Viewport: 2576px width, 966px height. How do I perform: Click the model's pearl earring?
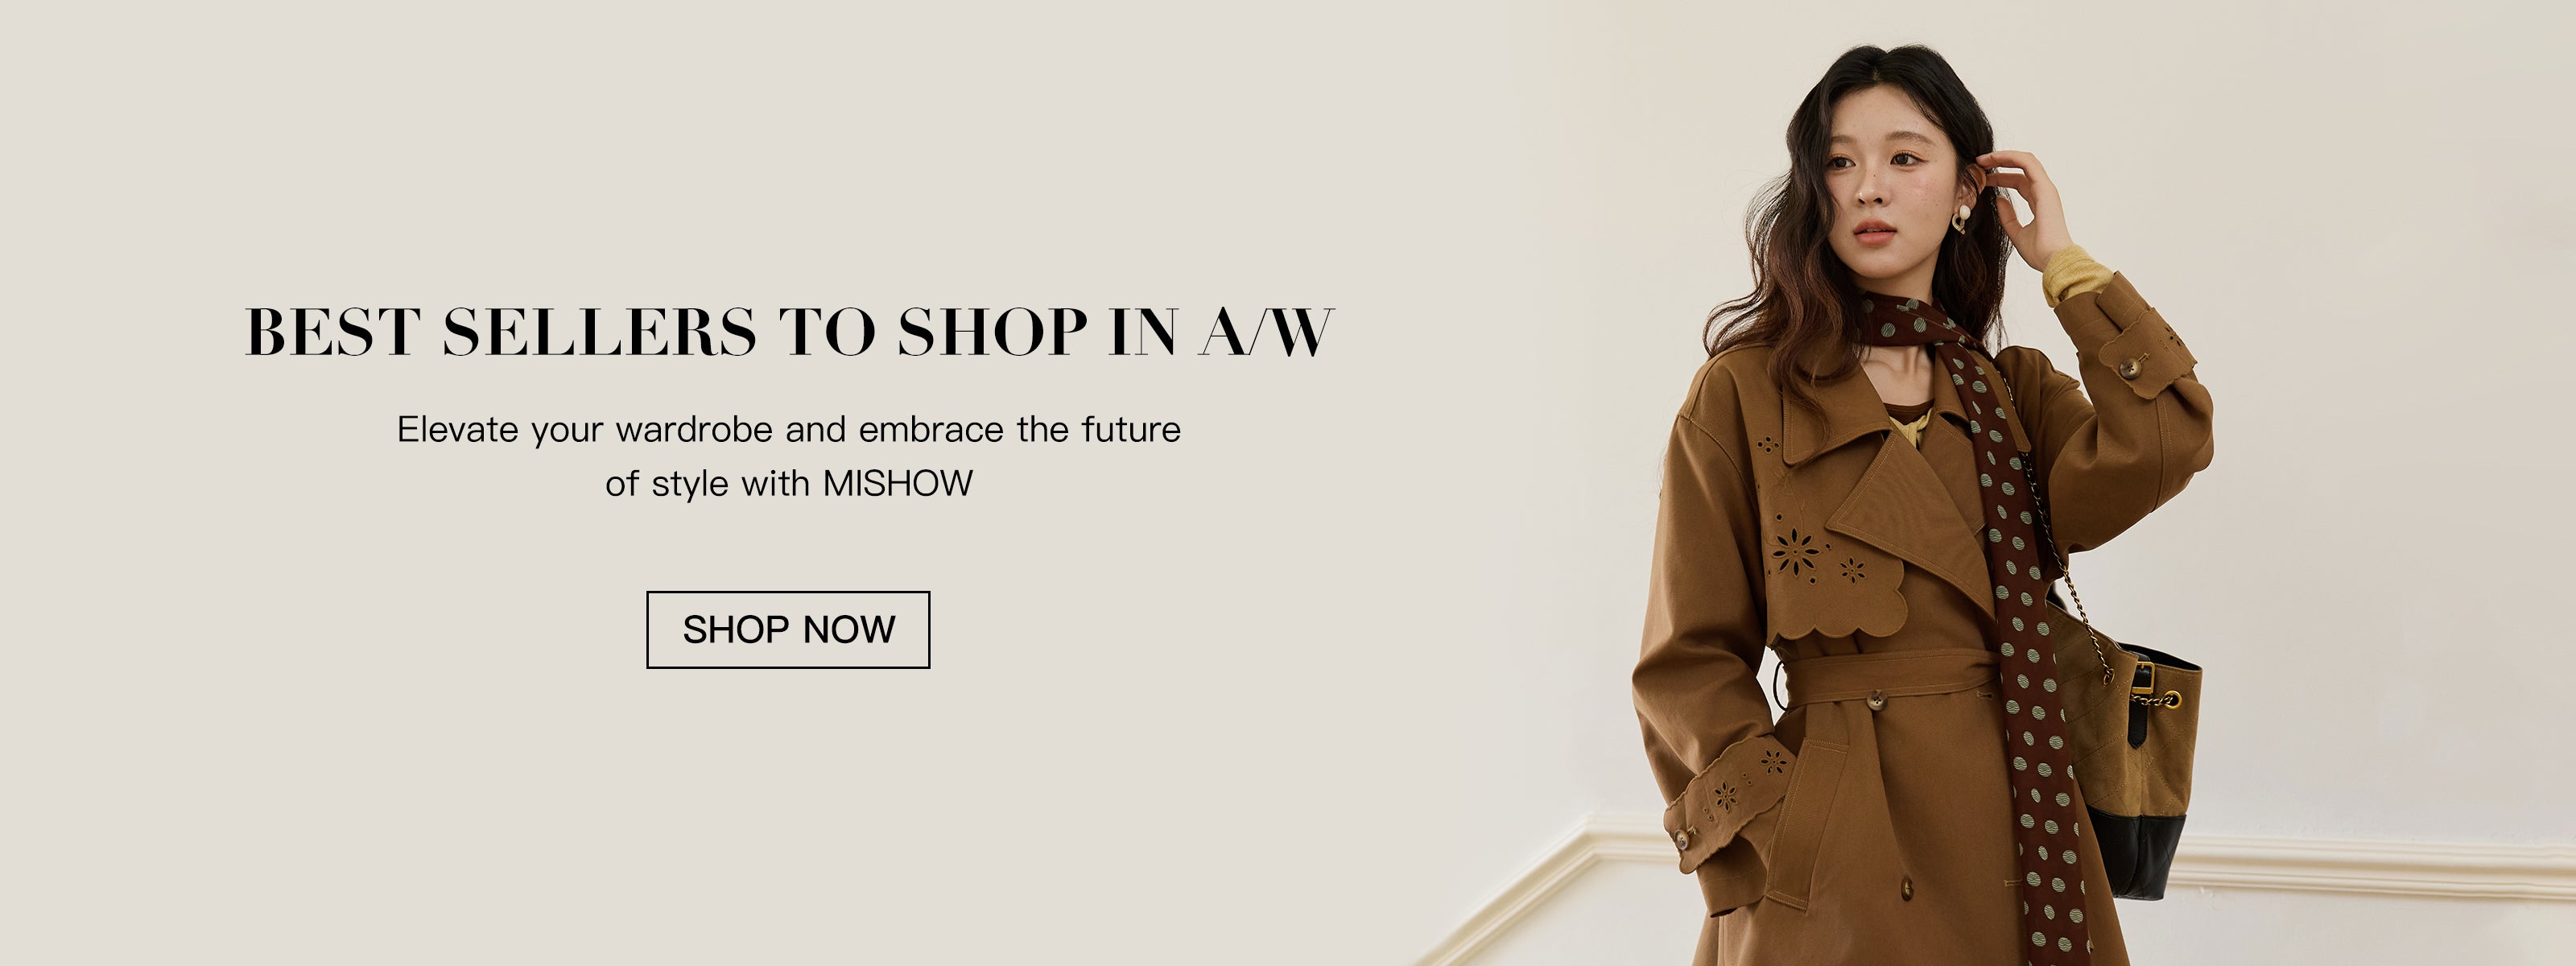point(1962,214)
